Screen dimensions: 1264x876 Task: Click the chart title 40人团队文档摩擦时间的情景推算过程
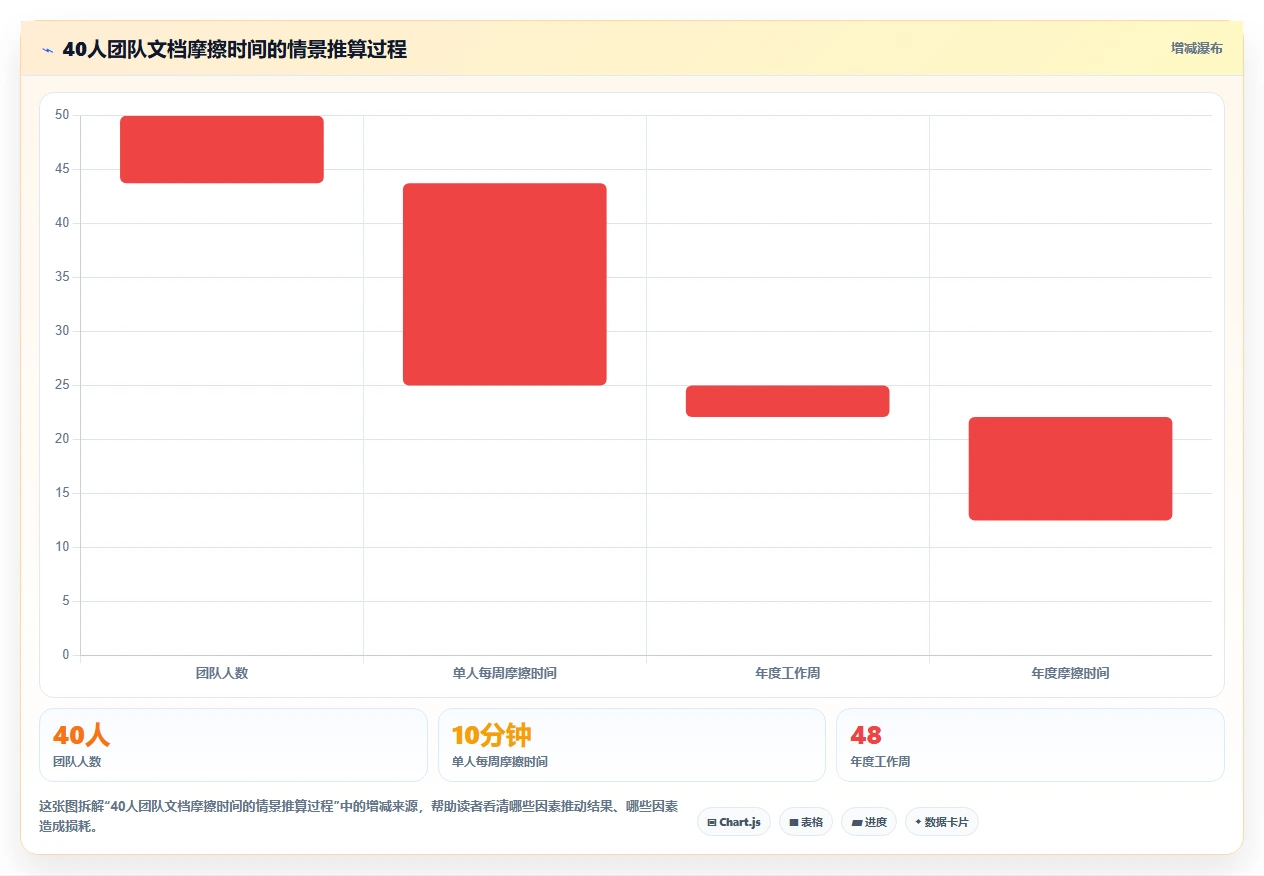pyautogui.click(x=234, y=50)
